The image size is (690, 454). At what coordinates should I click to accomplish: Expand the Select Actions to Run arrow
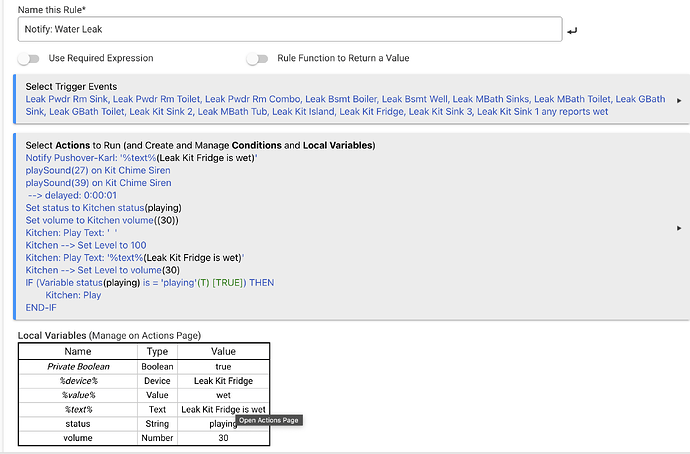coord(679,228)
